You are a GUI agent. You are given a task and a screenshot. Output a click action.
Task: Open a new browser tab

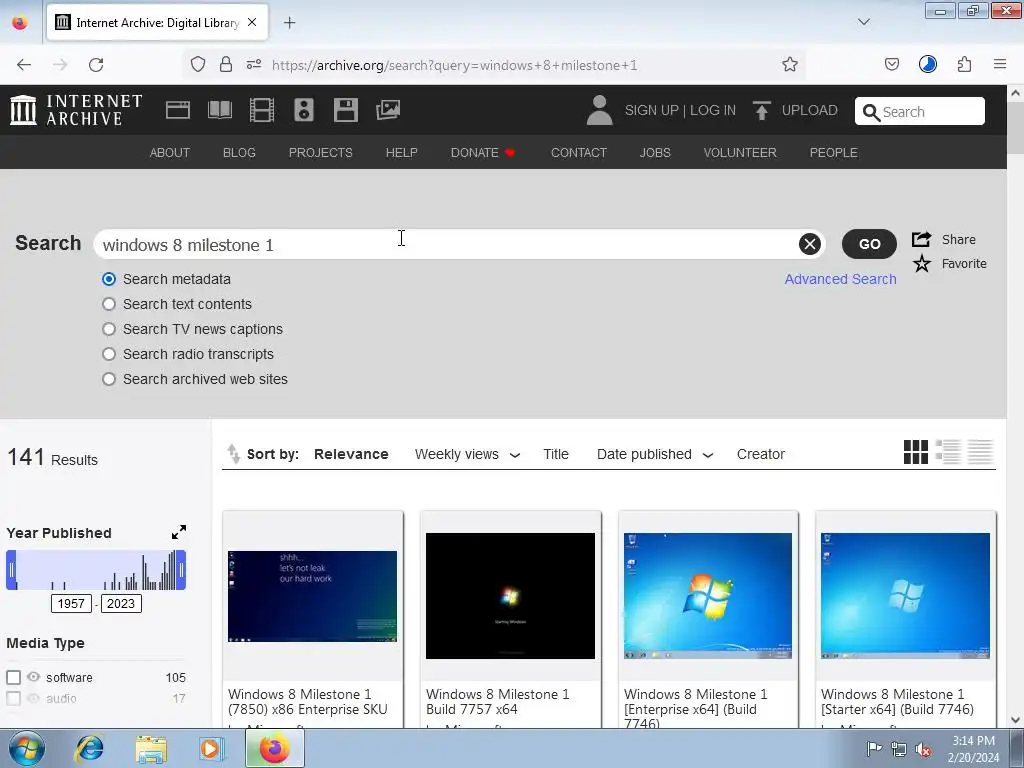[x=289, y=23]
